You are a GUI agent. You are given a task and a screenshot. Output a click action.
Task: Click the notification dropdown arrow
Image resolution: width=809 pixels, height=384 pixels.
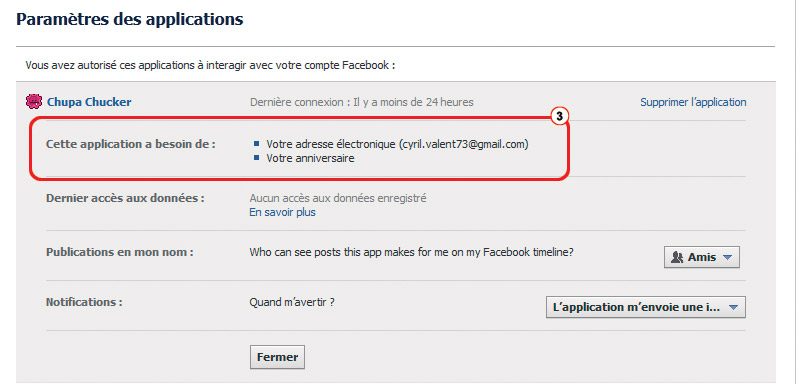point(733,308)
